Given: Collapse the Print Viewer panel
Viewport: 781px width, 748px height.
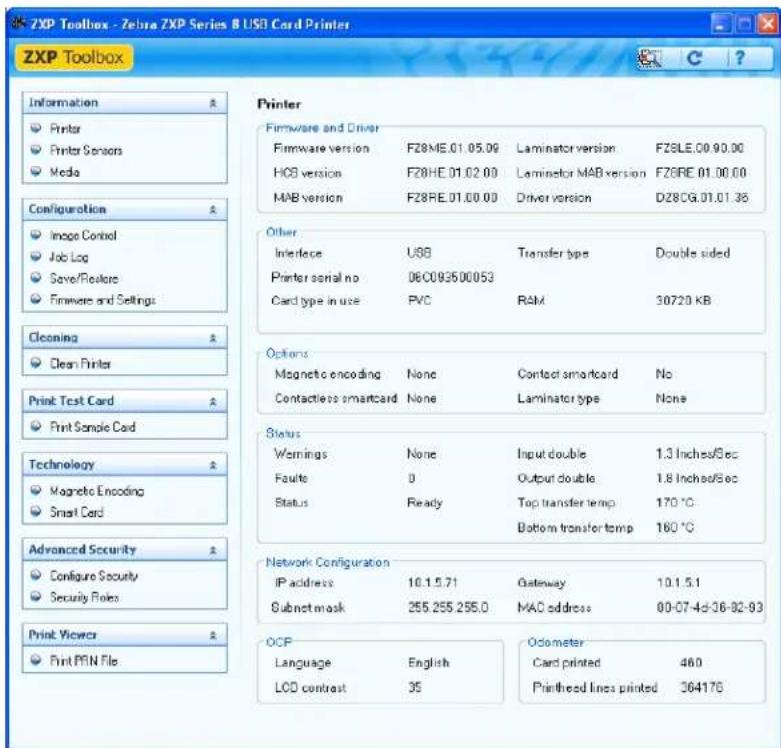Looking at the screenshot, I should pyautogui.click(x=213, y=635).
